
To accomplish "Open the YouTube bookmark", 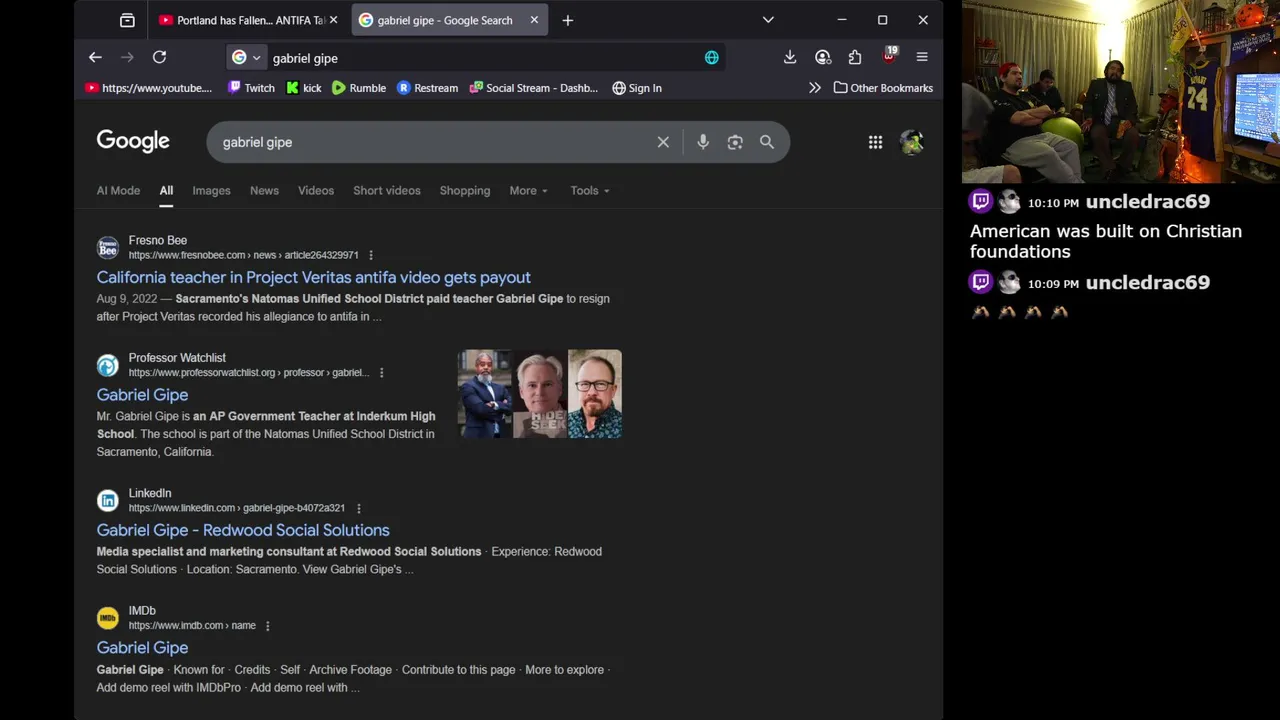I will coord(148,88).
